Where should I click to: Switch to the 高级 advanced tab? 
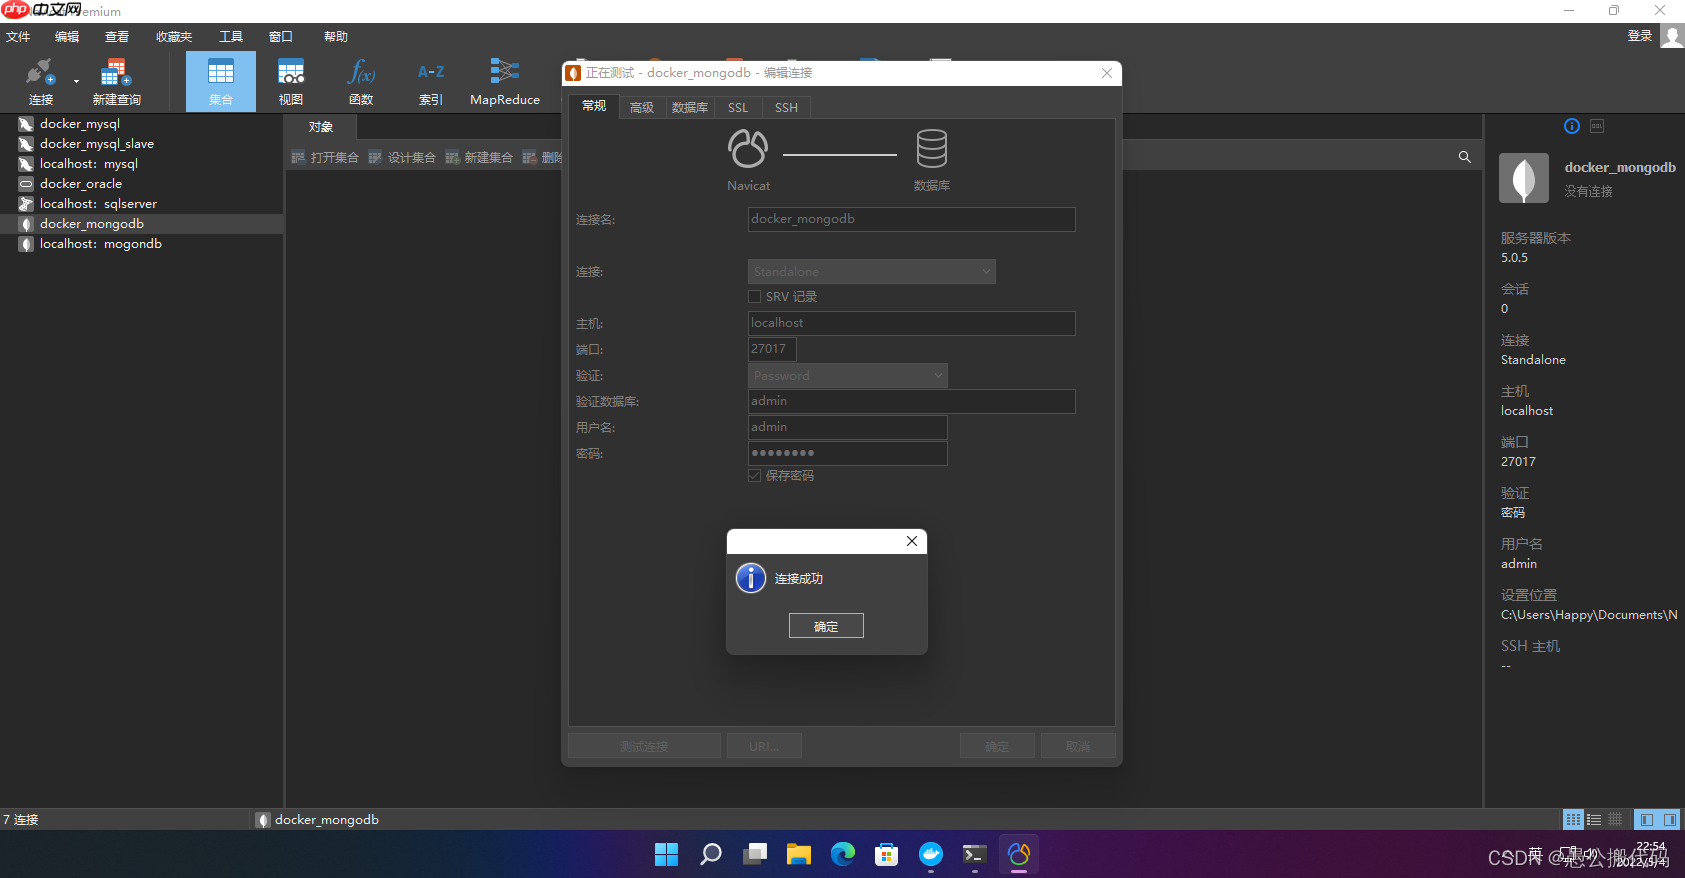coord(642,108)
